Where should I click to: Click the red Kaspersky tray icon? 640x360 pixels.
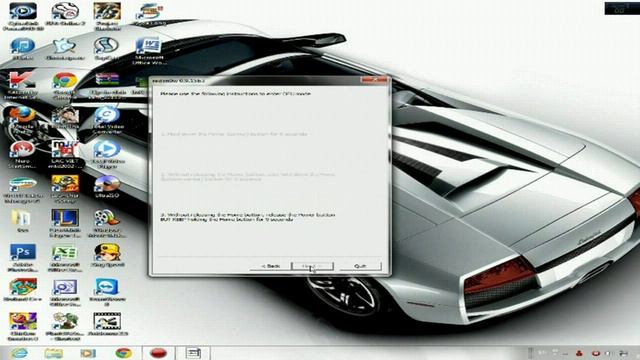(x=579, y=353)
